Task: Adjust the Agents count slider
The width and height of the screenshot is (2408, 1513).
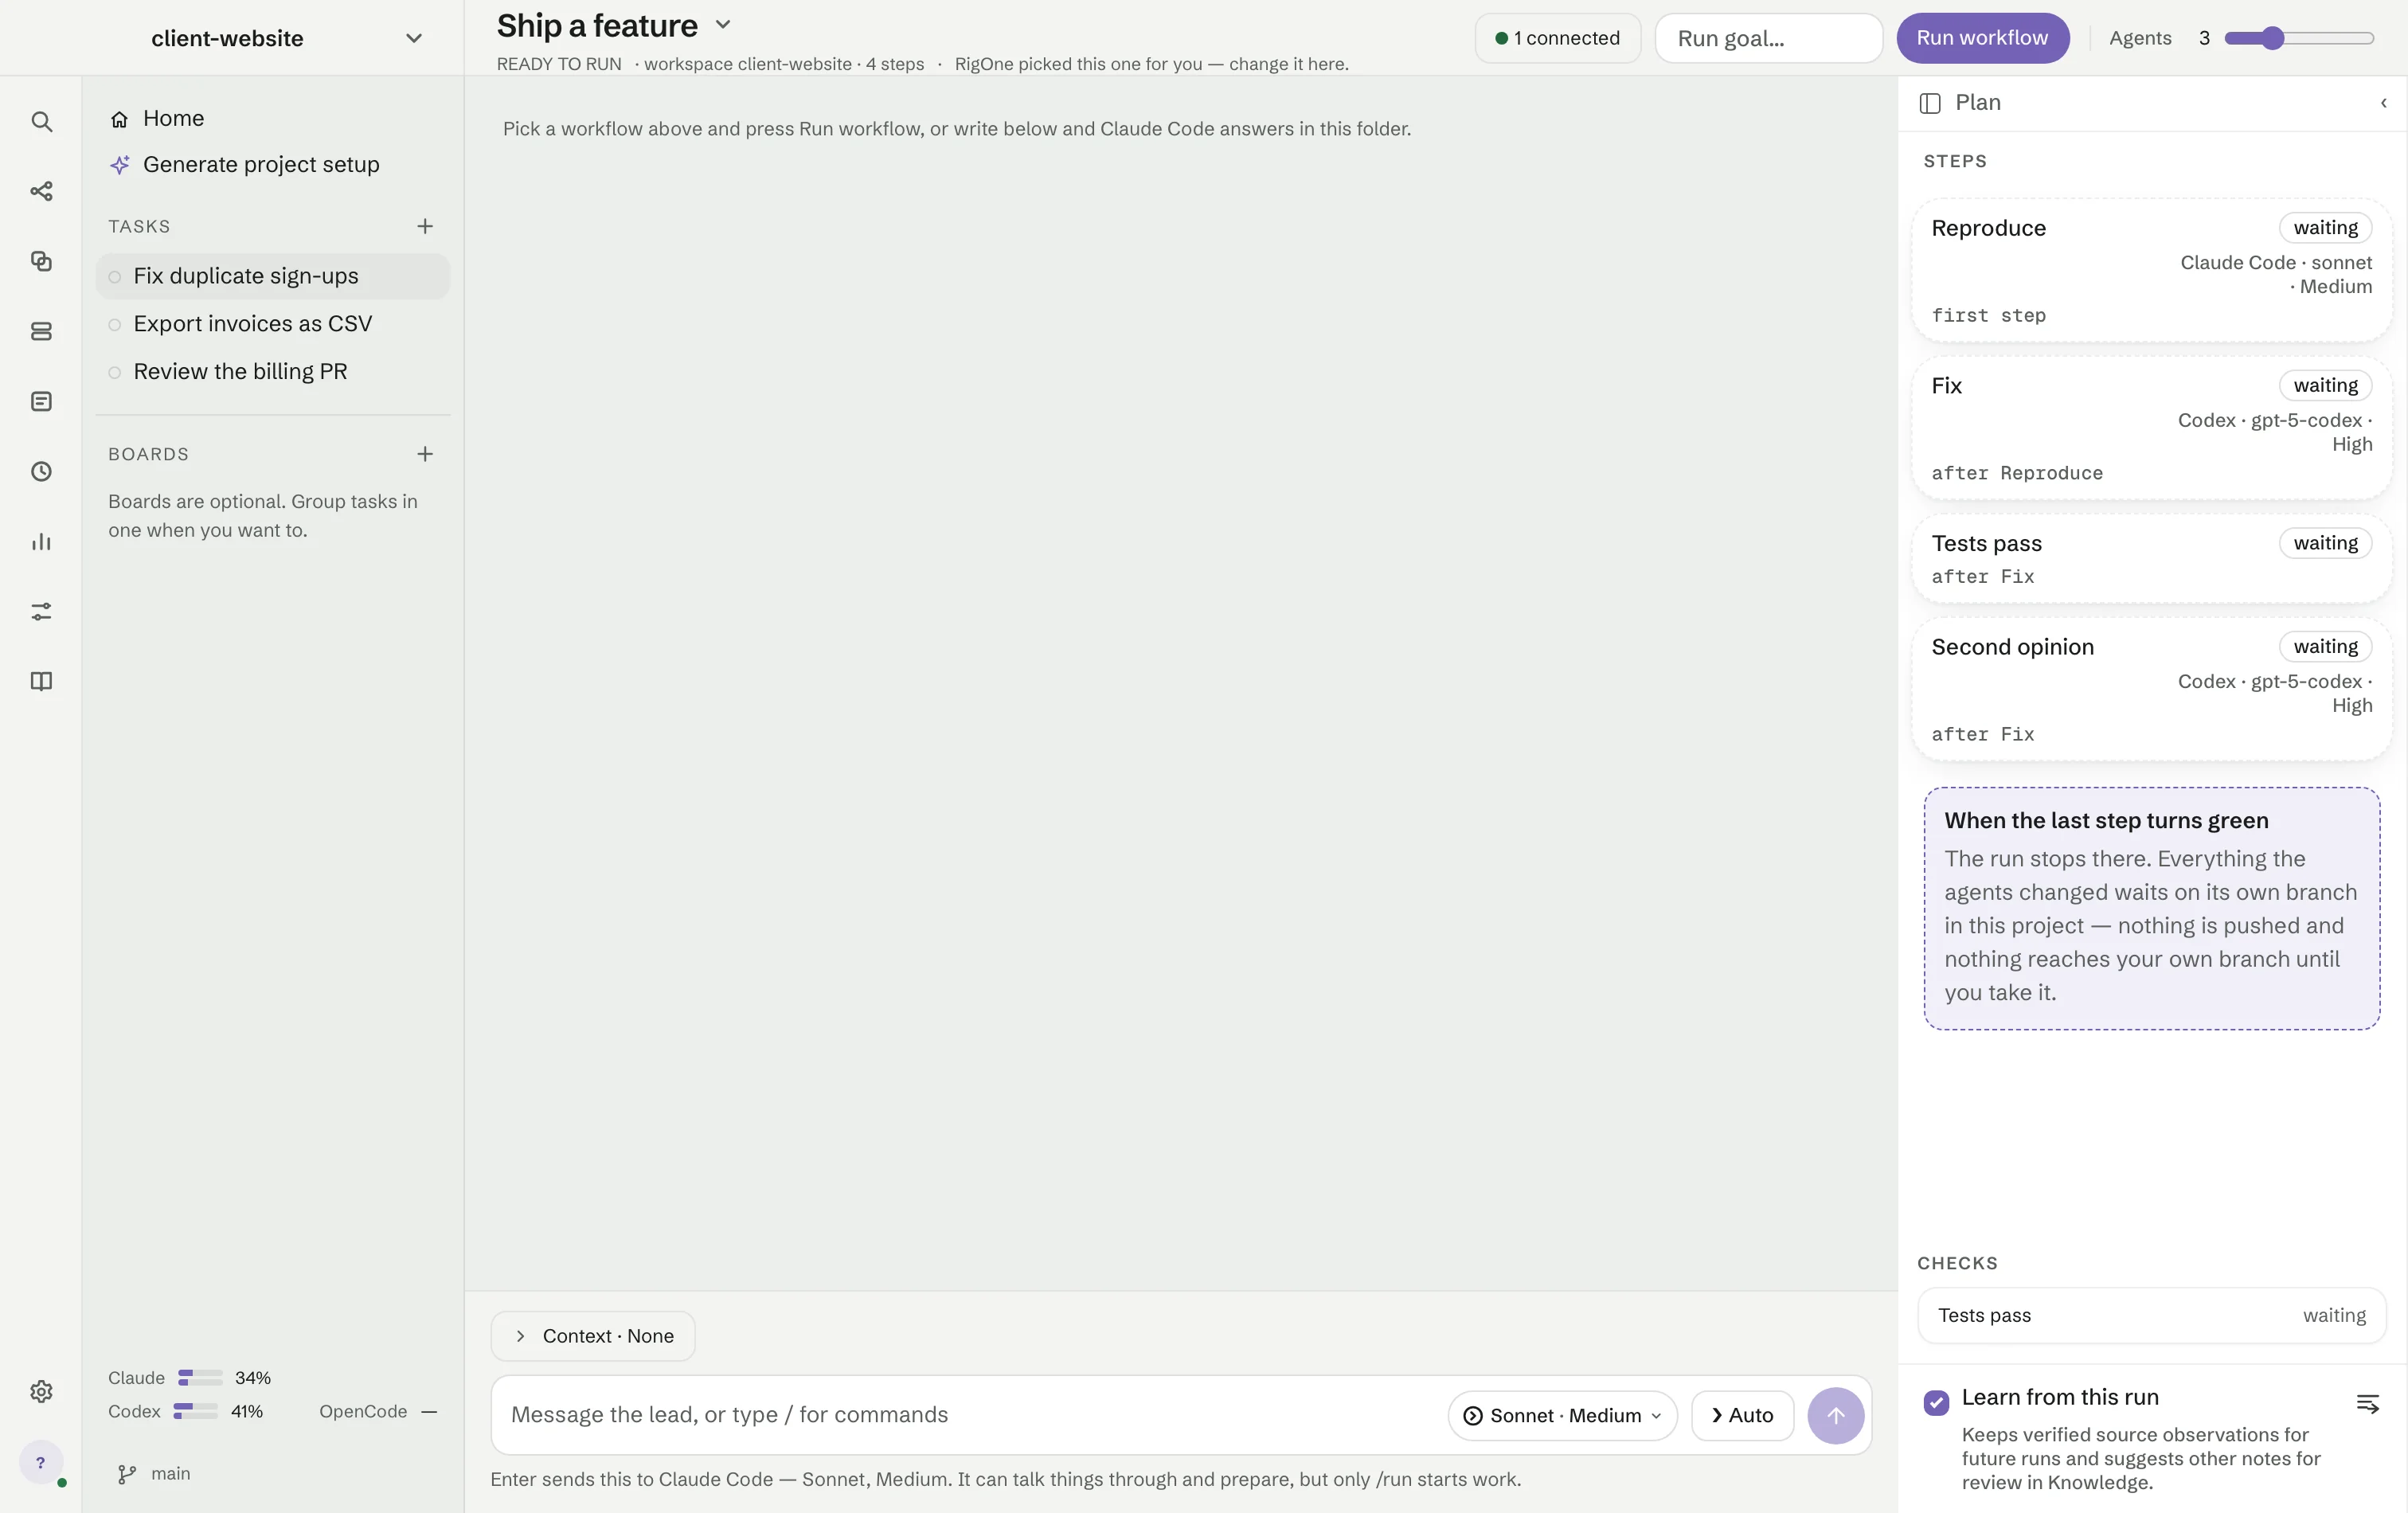Action: click(2299, 38)
